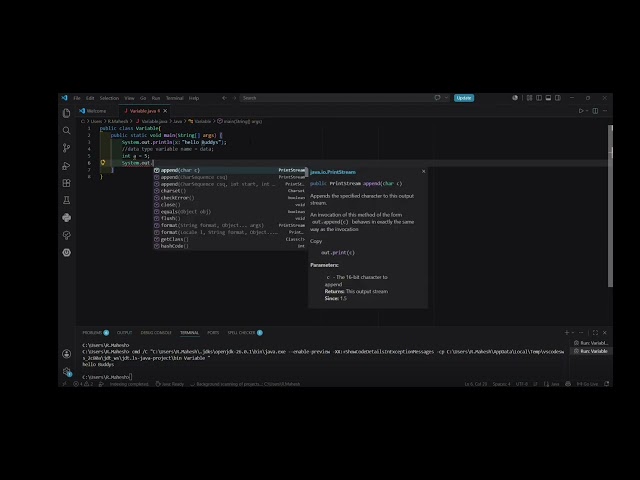This screenshot has height=480, width=640.
Task: Open the Edit menu
Action: (x=90, y=98)
